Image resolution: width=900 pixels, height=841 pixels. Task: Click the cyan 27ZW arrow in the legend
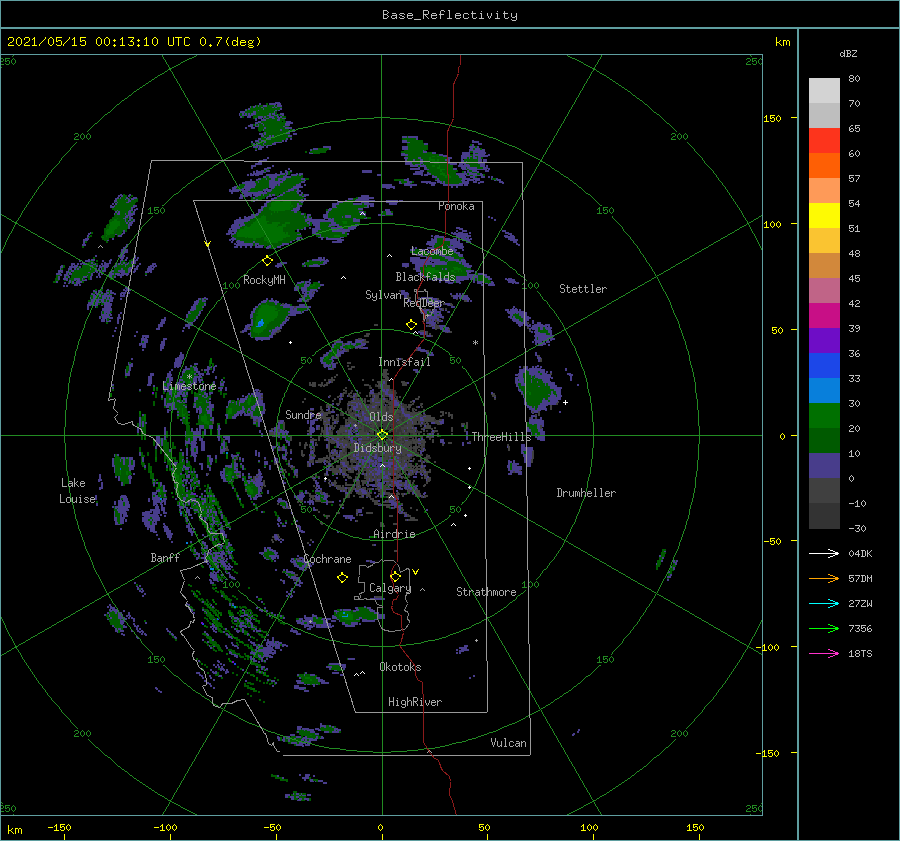pos(824,603)
